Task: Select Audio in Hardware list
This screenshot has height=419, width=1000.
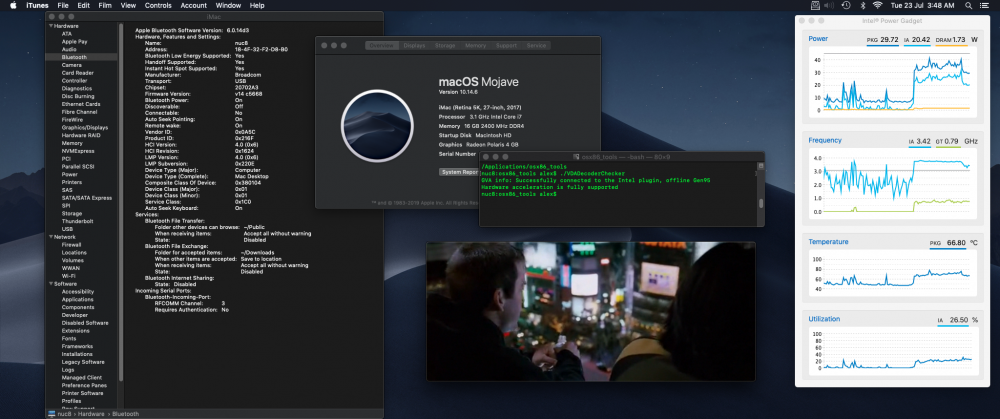Action: (x=69, y=49)
